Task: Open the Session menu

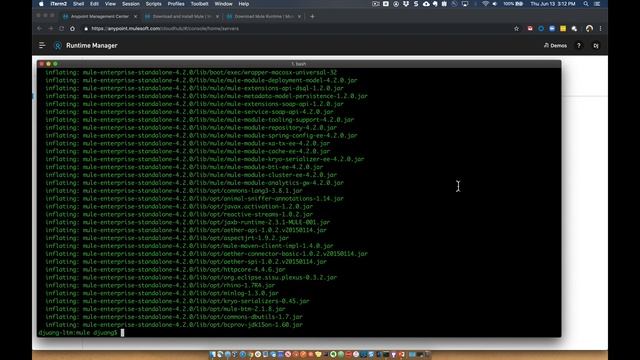Action: pyautogui.click(x=131, y=4)
